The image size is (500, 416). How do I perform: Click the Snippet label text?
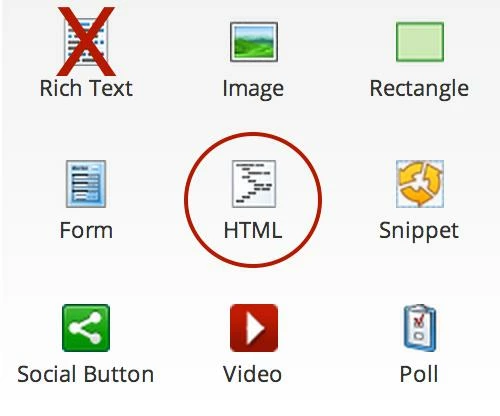pos(419,231)
